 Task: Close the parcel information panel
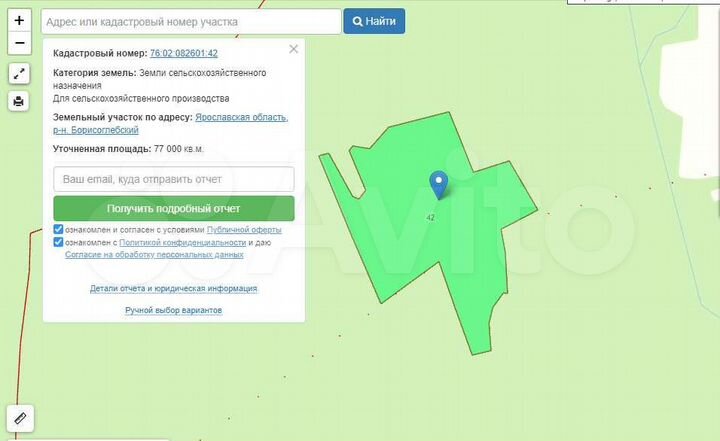pos(293,49)
